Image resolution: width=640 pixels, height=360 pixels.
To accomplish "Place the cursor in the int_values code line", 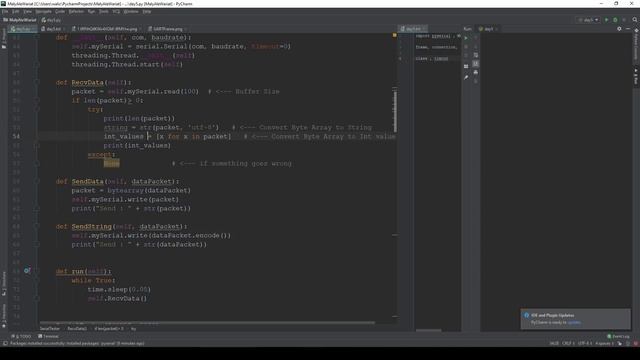I will click(217, 136).
